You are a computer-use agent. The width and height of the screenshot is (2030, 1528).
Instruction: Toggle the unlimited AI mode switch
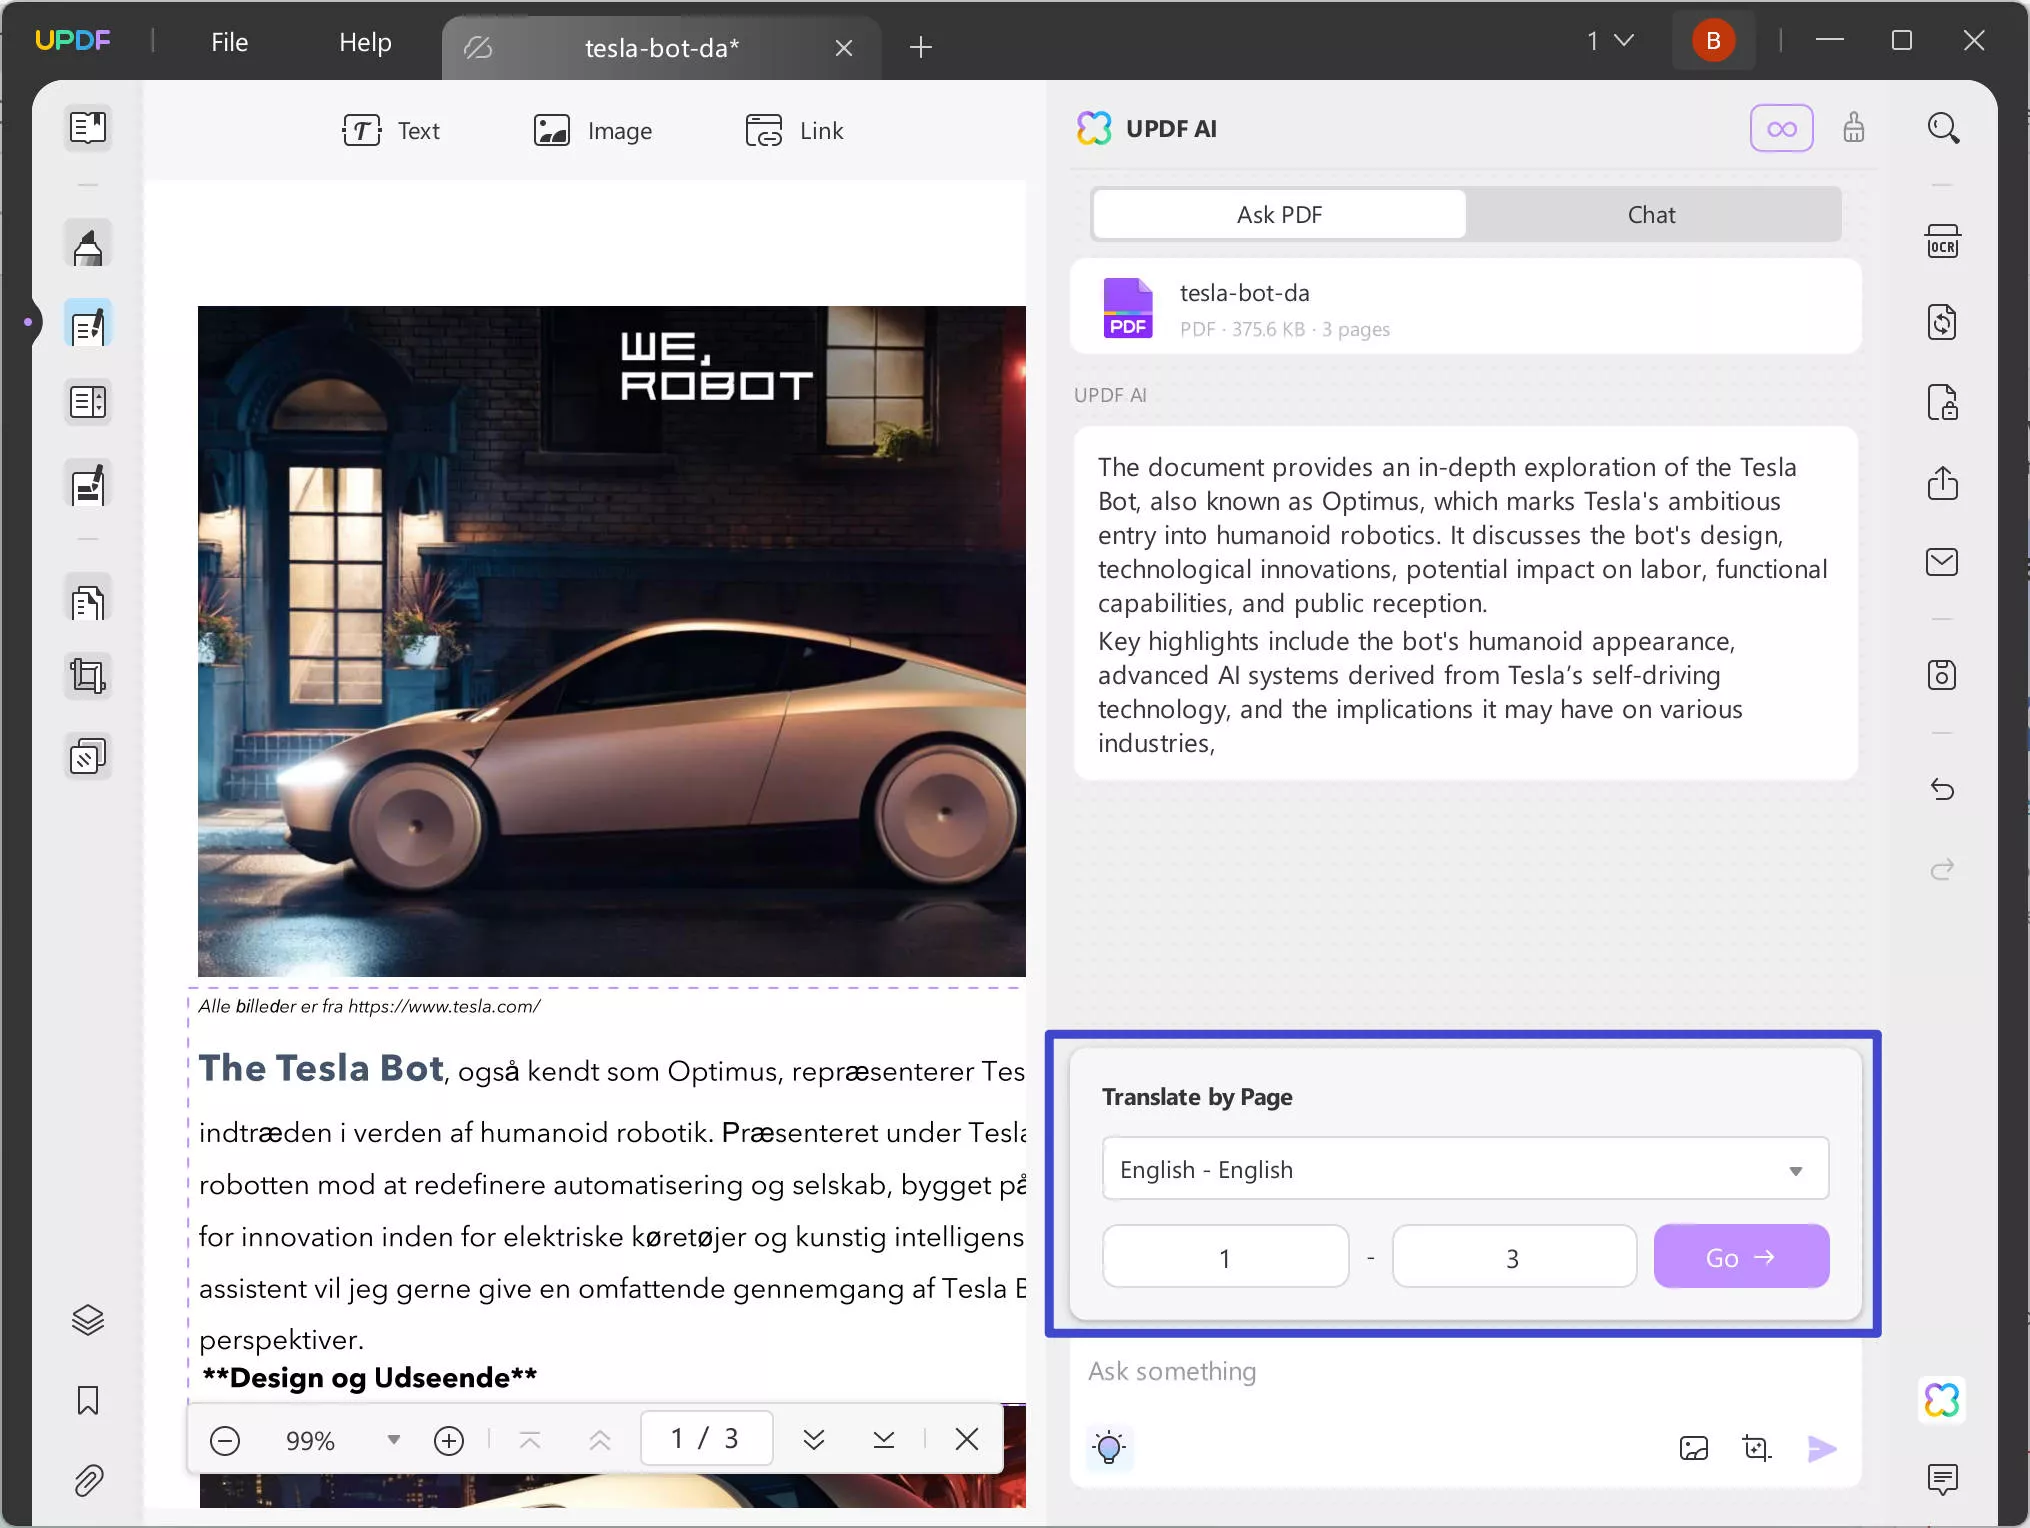click(1783, 127)
